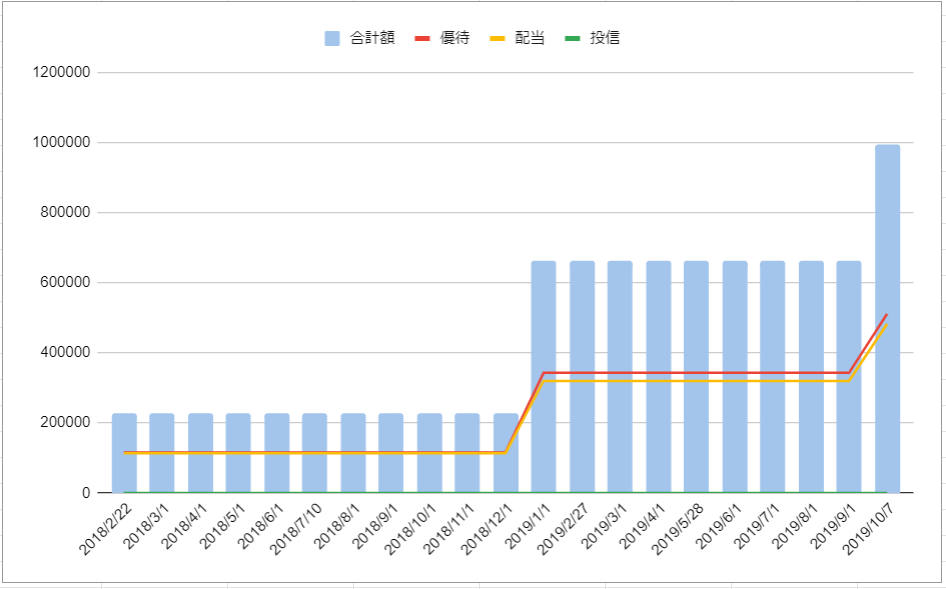Select the bar for 2018/7/10
This screenshot has height=589, width=946.
pos(314,453)
